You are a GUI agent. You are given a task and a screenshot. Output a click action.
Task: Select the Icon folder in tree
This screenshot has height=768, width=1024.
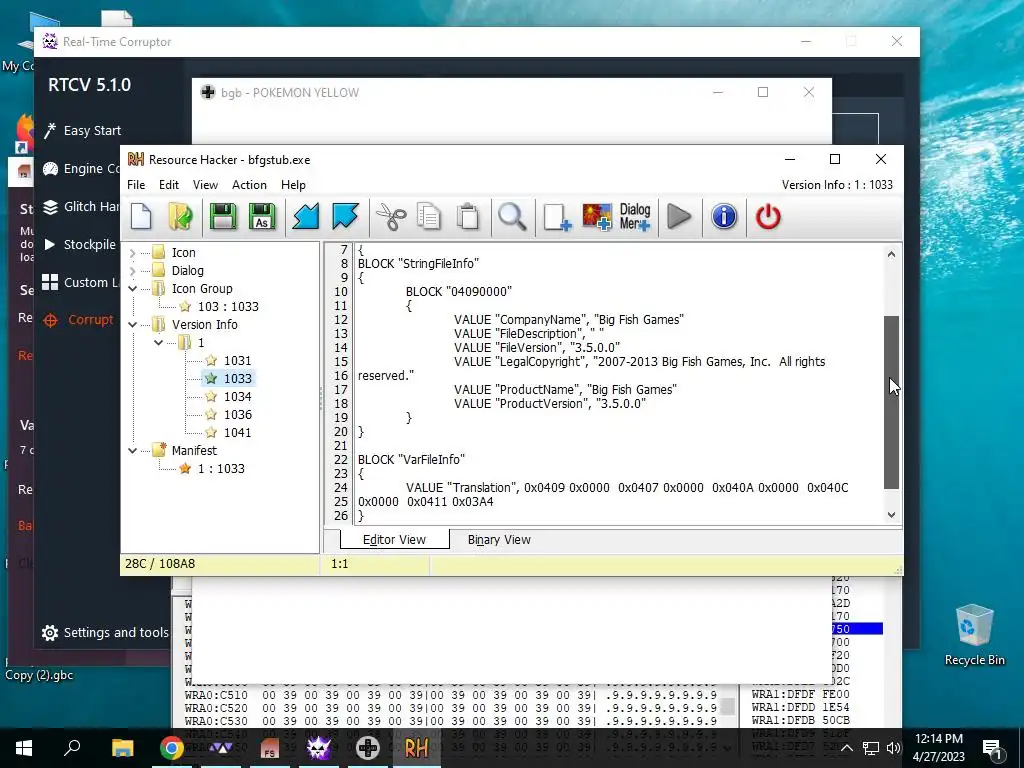coord(184,253)
